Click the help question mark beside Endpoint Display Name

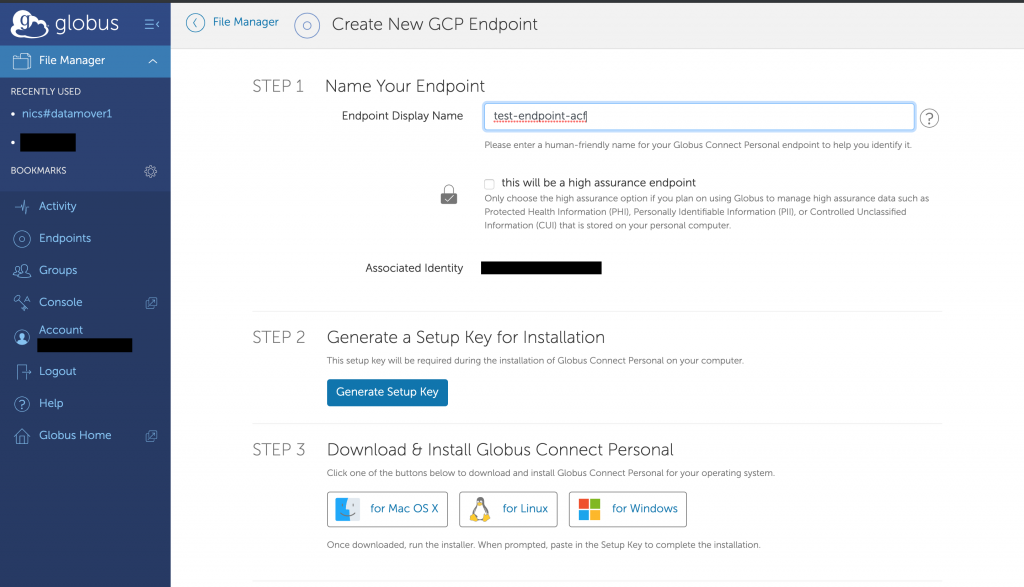[929, 118]
